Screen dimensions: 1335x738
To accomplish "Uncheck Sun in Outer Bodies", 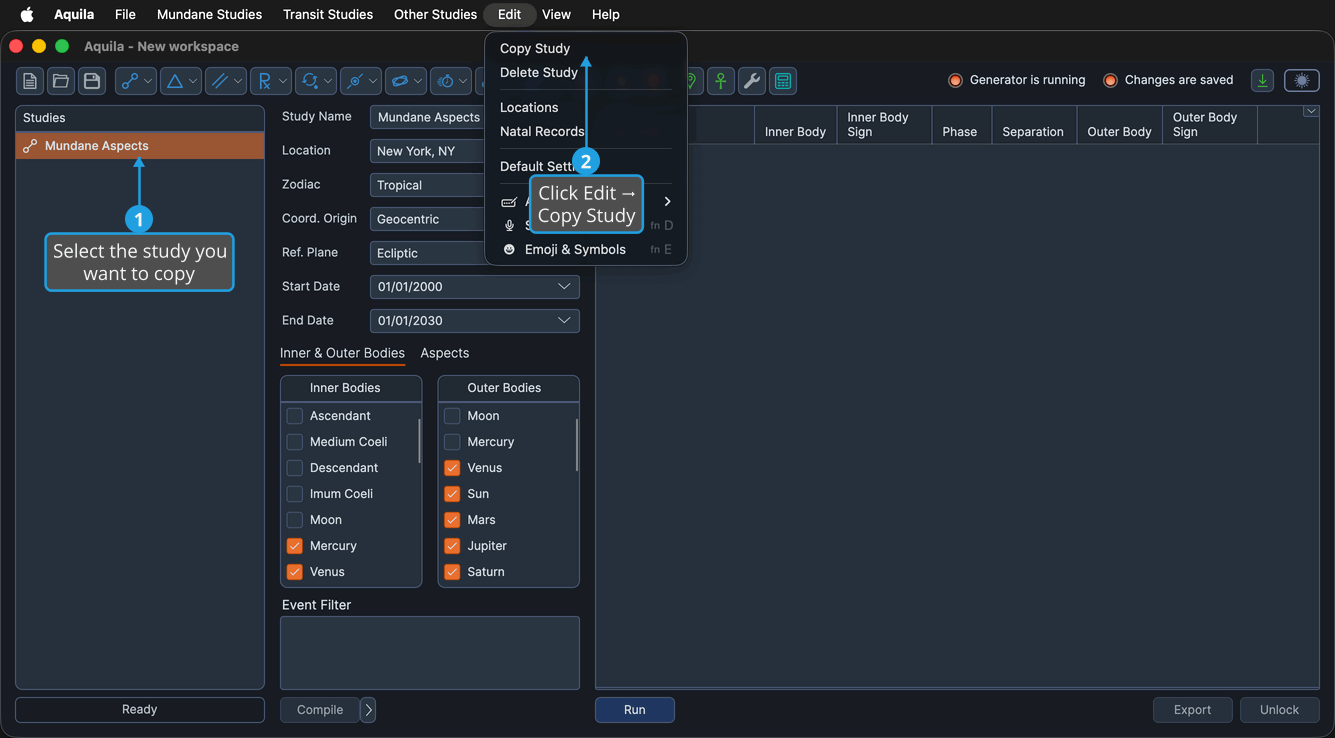I will (x=452, y=494).
